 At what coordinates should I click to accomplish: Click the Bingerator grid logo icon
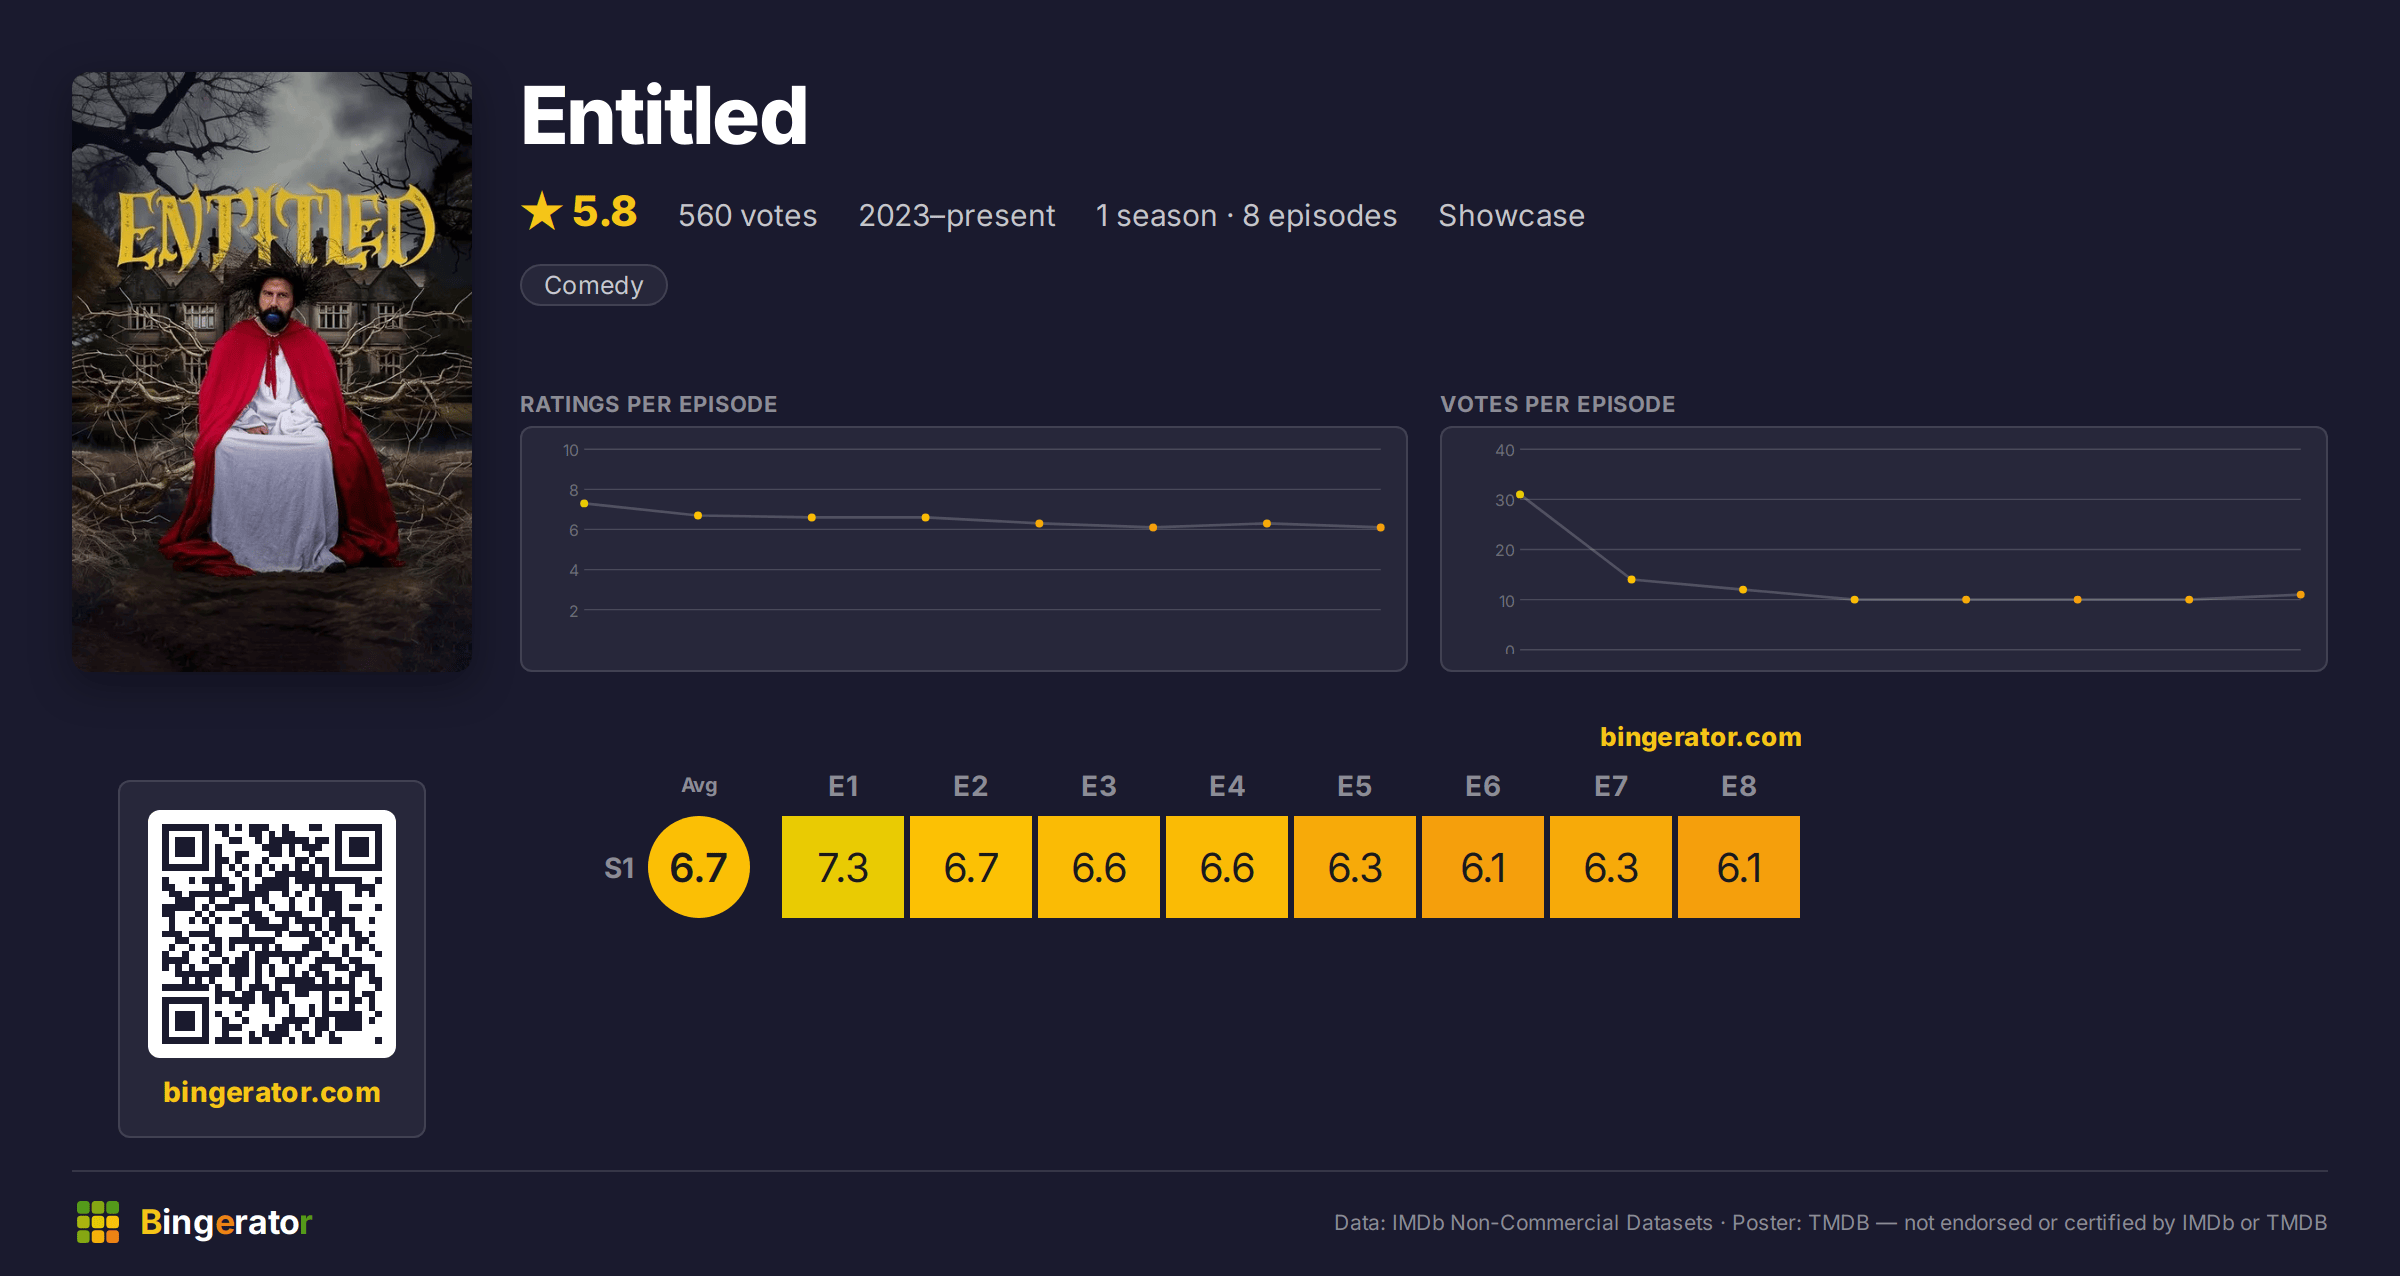point(98,1222)
